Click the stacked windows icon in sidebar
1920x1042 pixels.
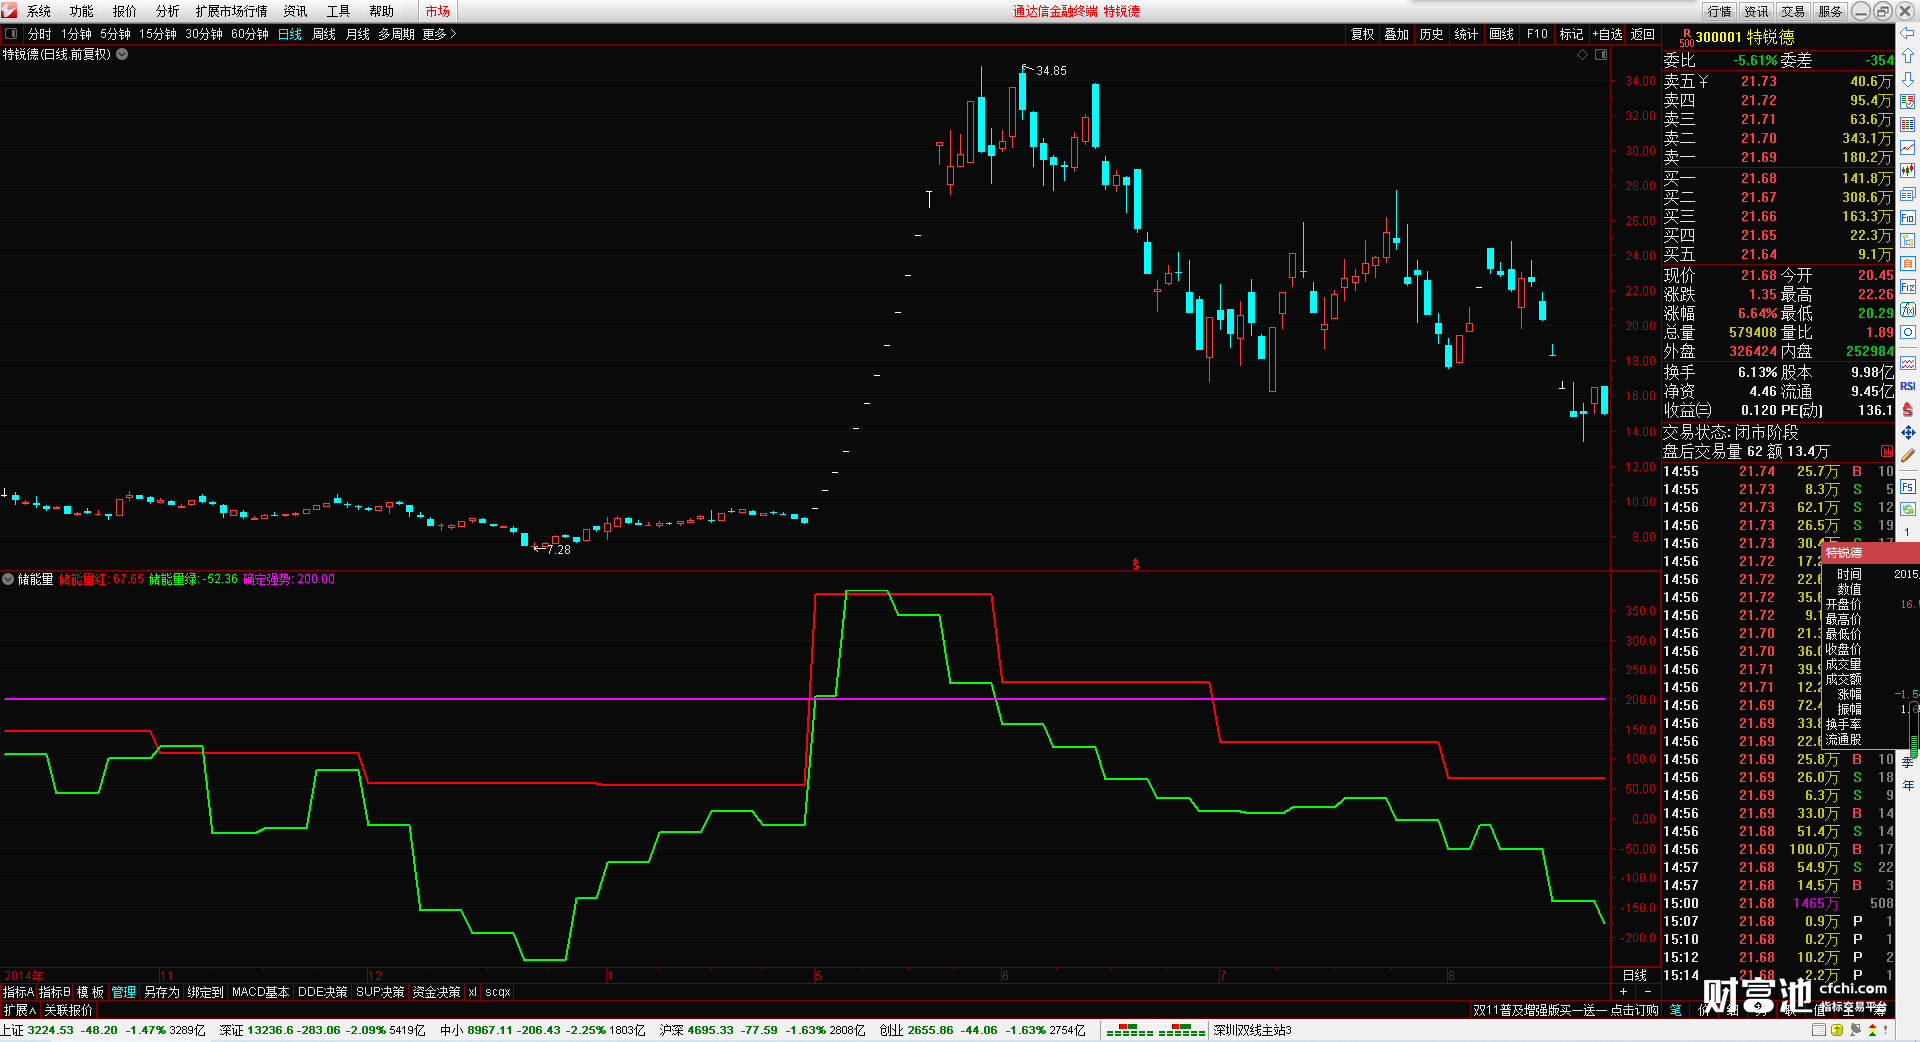tap(1908, 195)
